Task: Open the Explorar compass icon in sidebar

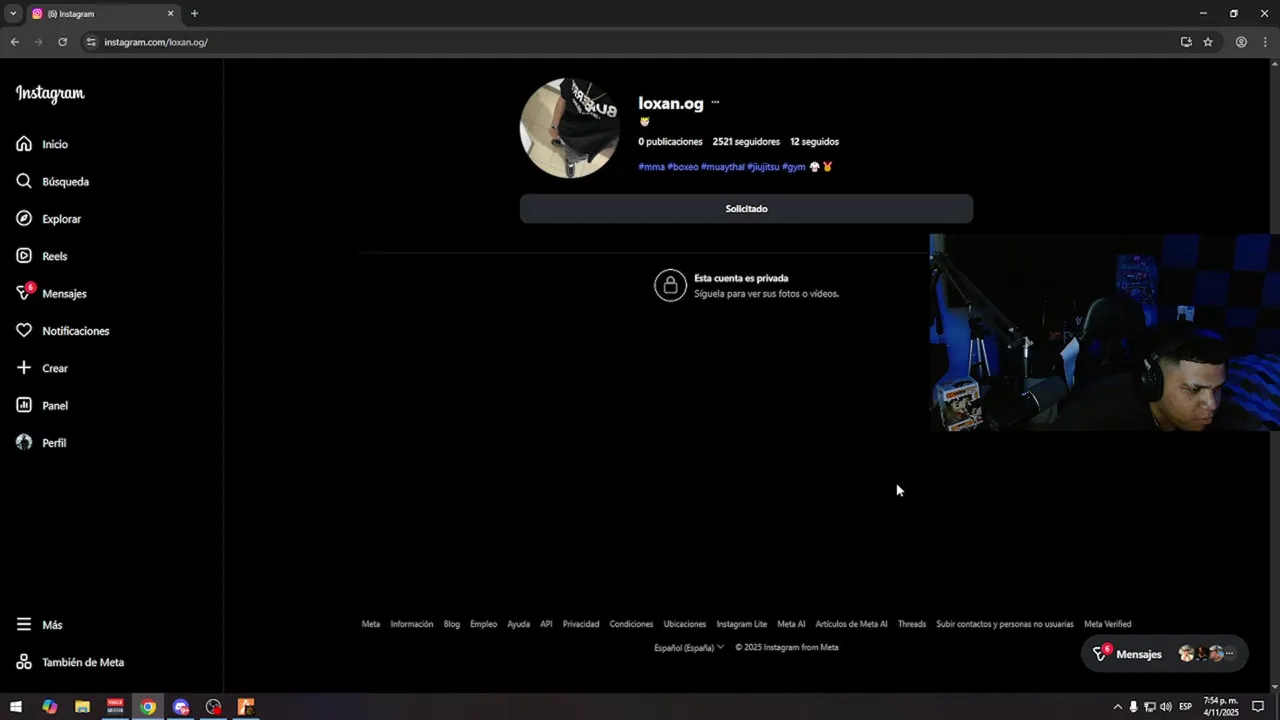Action: coord(24,218)
